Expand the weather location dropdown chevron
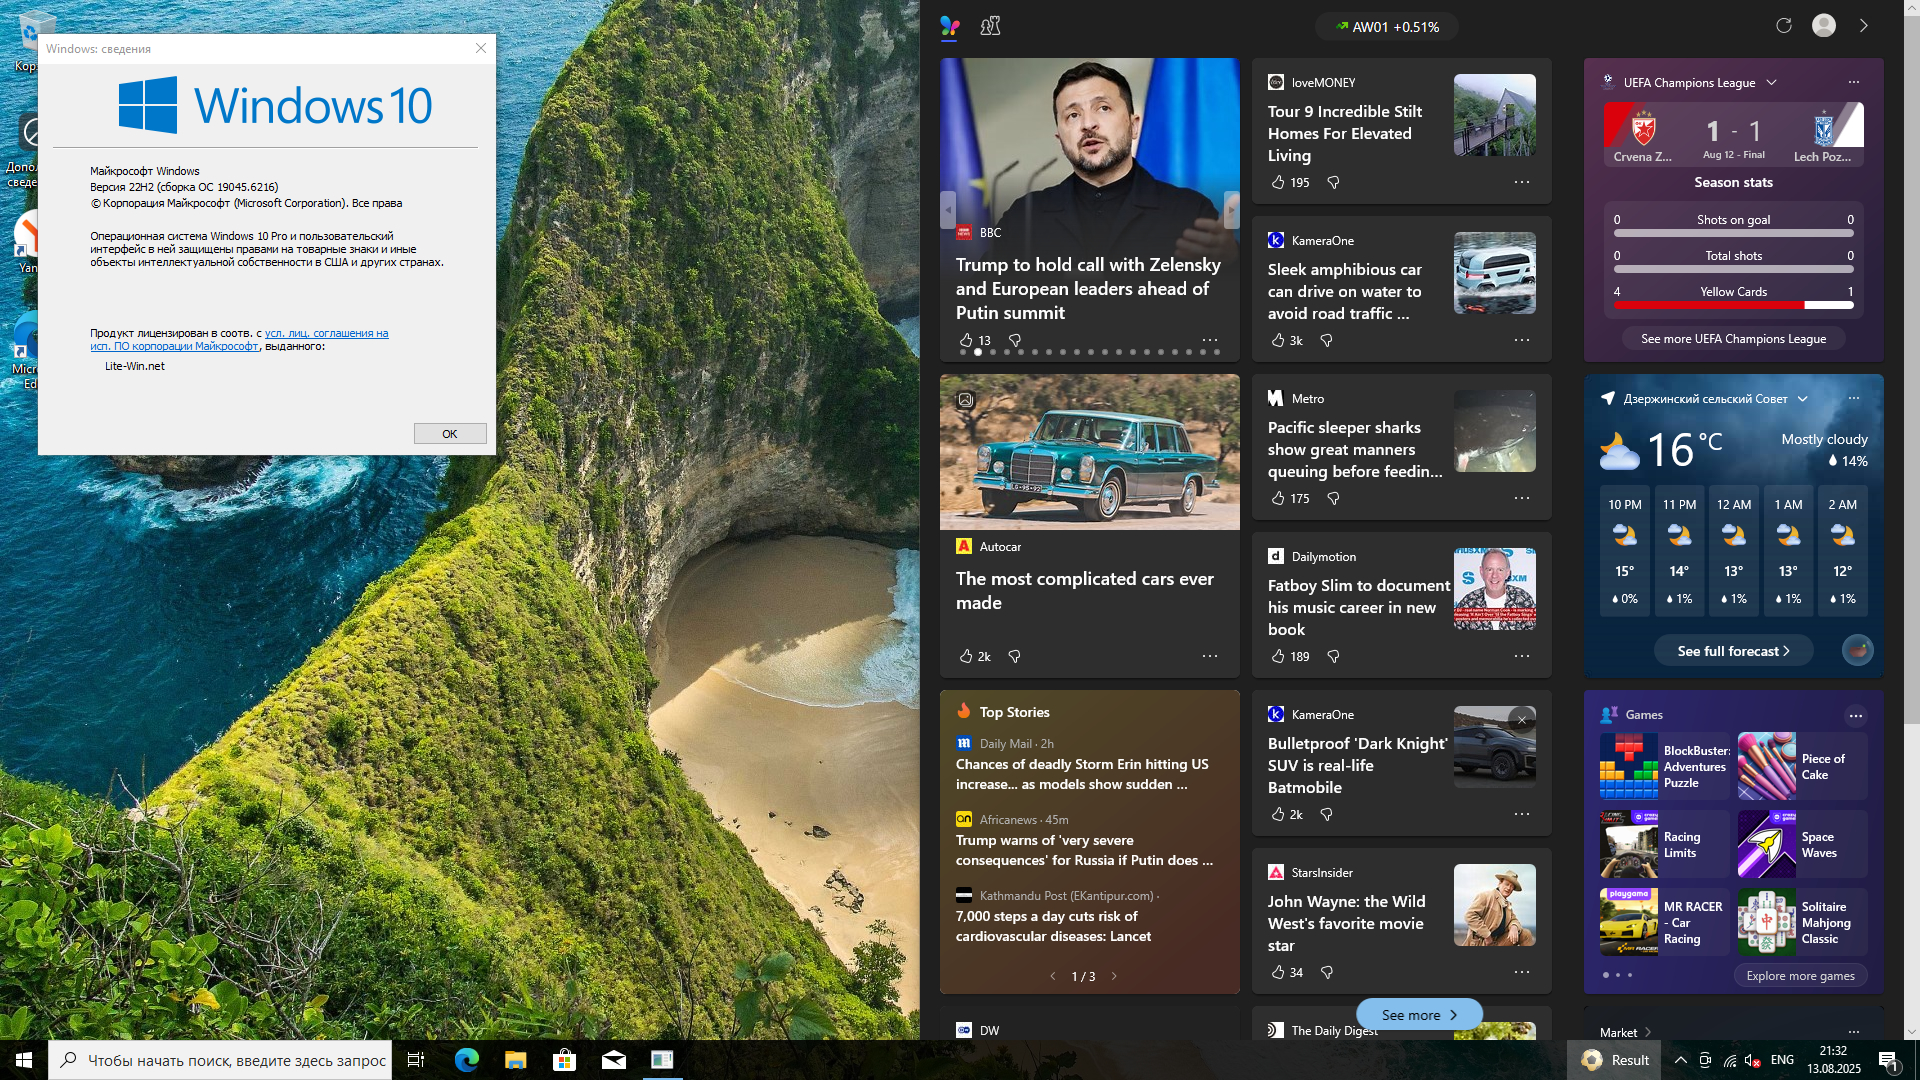The width and height of the screenshot is (1920, 1080). [1802, 398]
